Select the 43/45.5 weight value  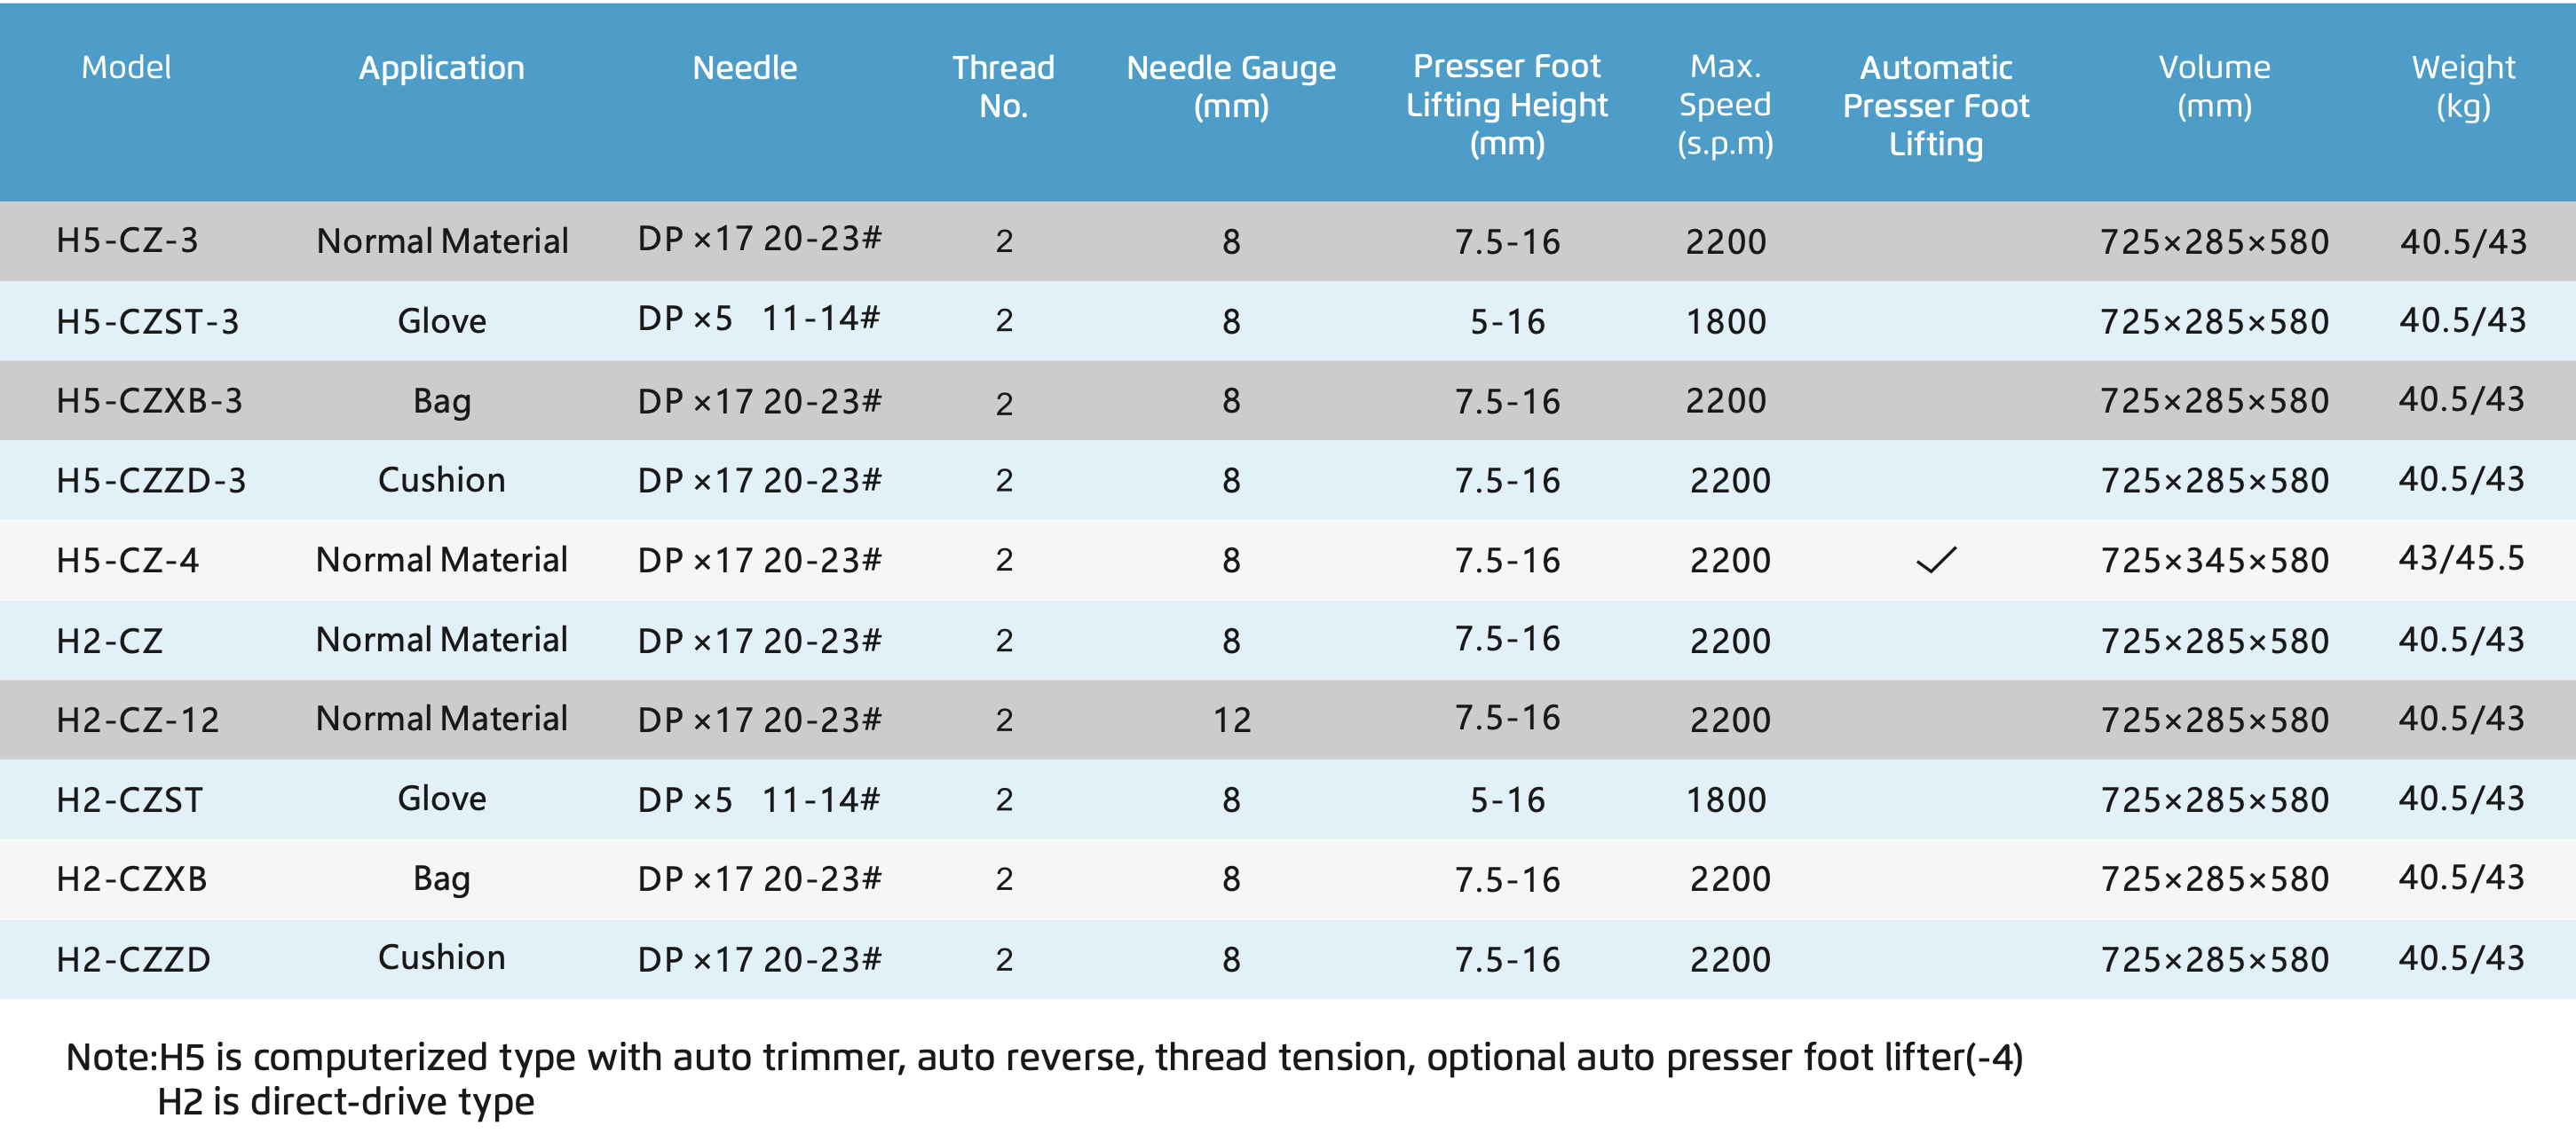point(2461,558)
